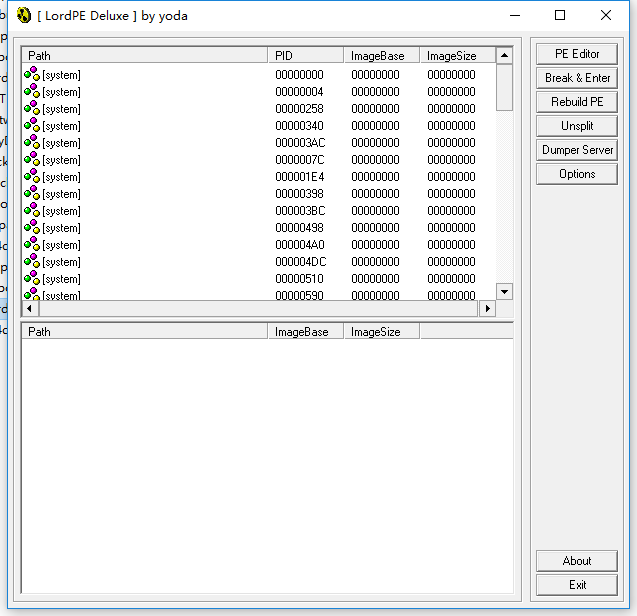
Task: Click ImageSize cell of PID 00000510 row
Action: 451,279
